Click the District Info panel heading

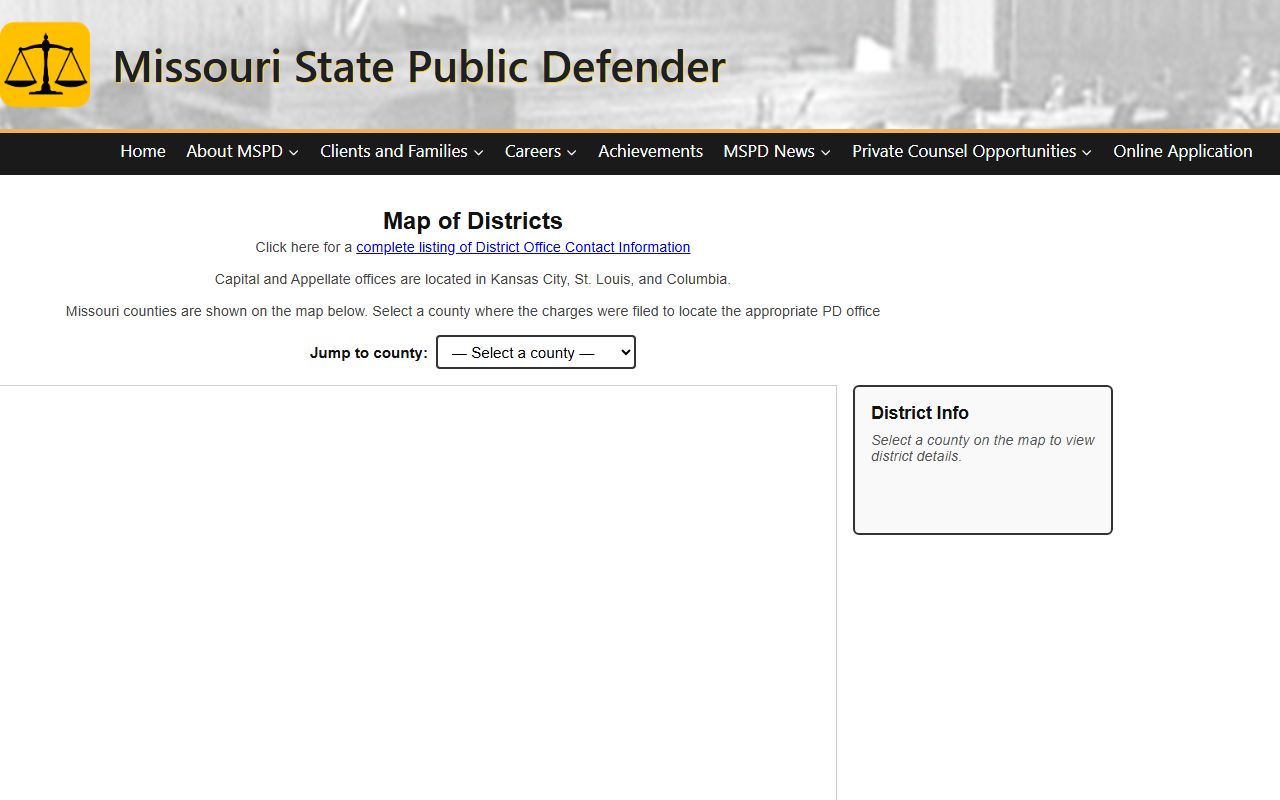point(920,413)
